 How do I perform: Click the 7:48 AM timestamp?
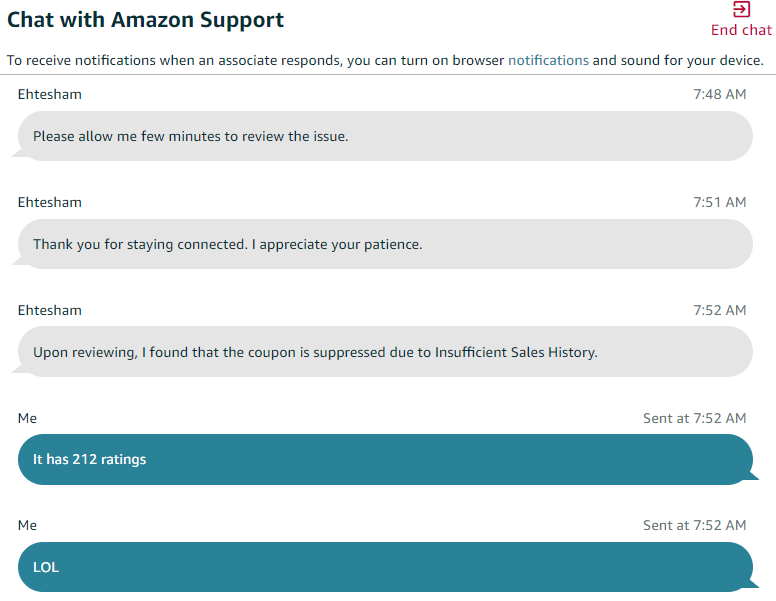720,94
